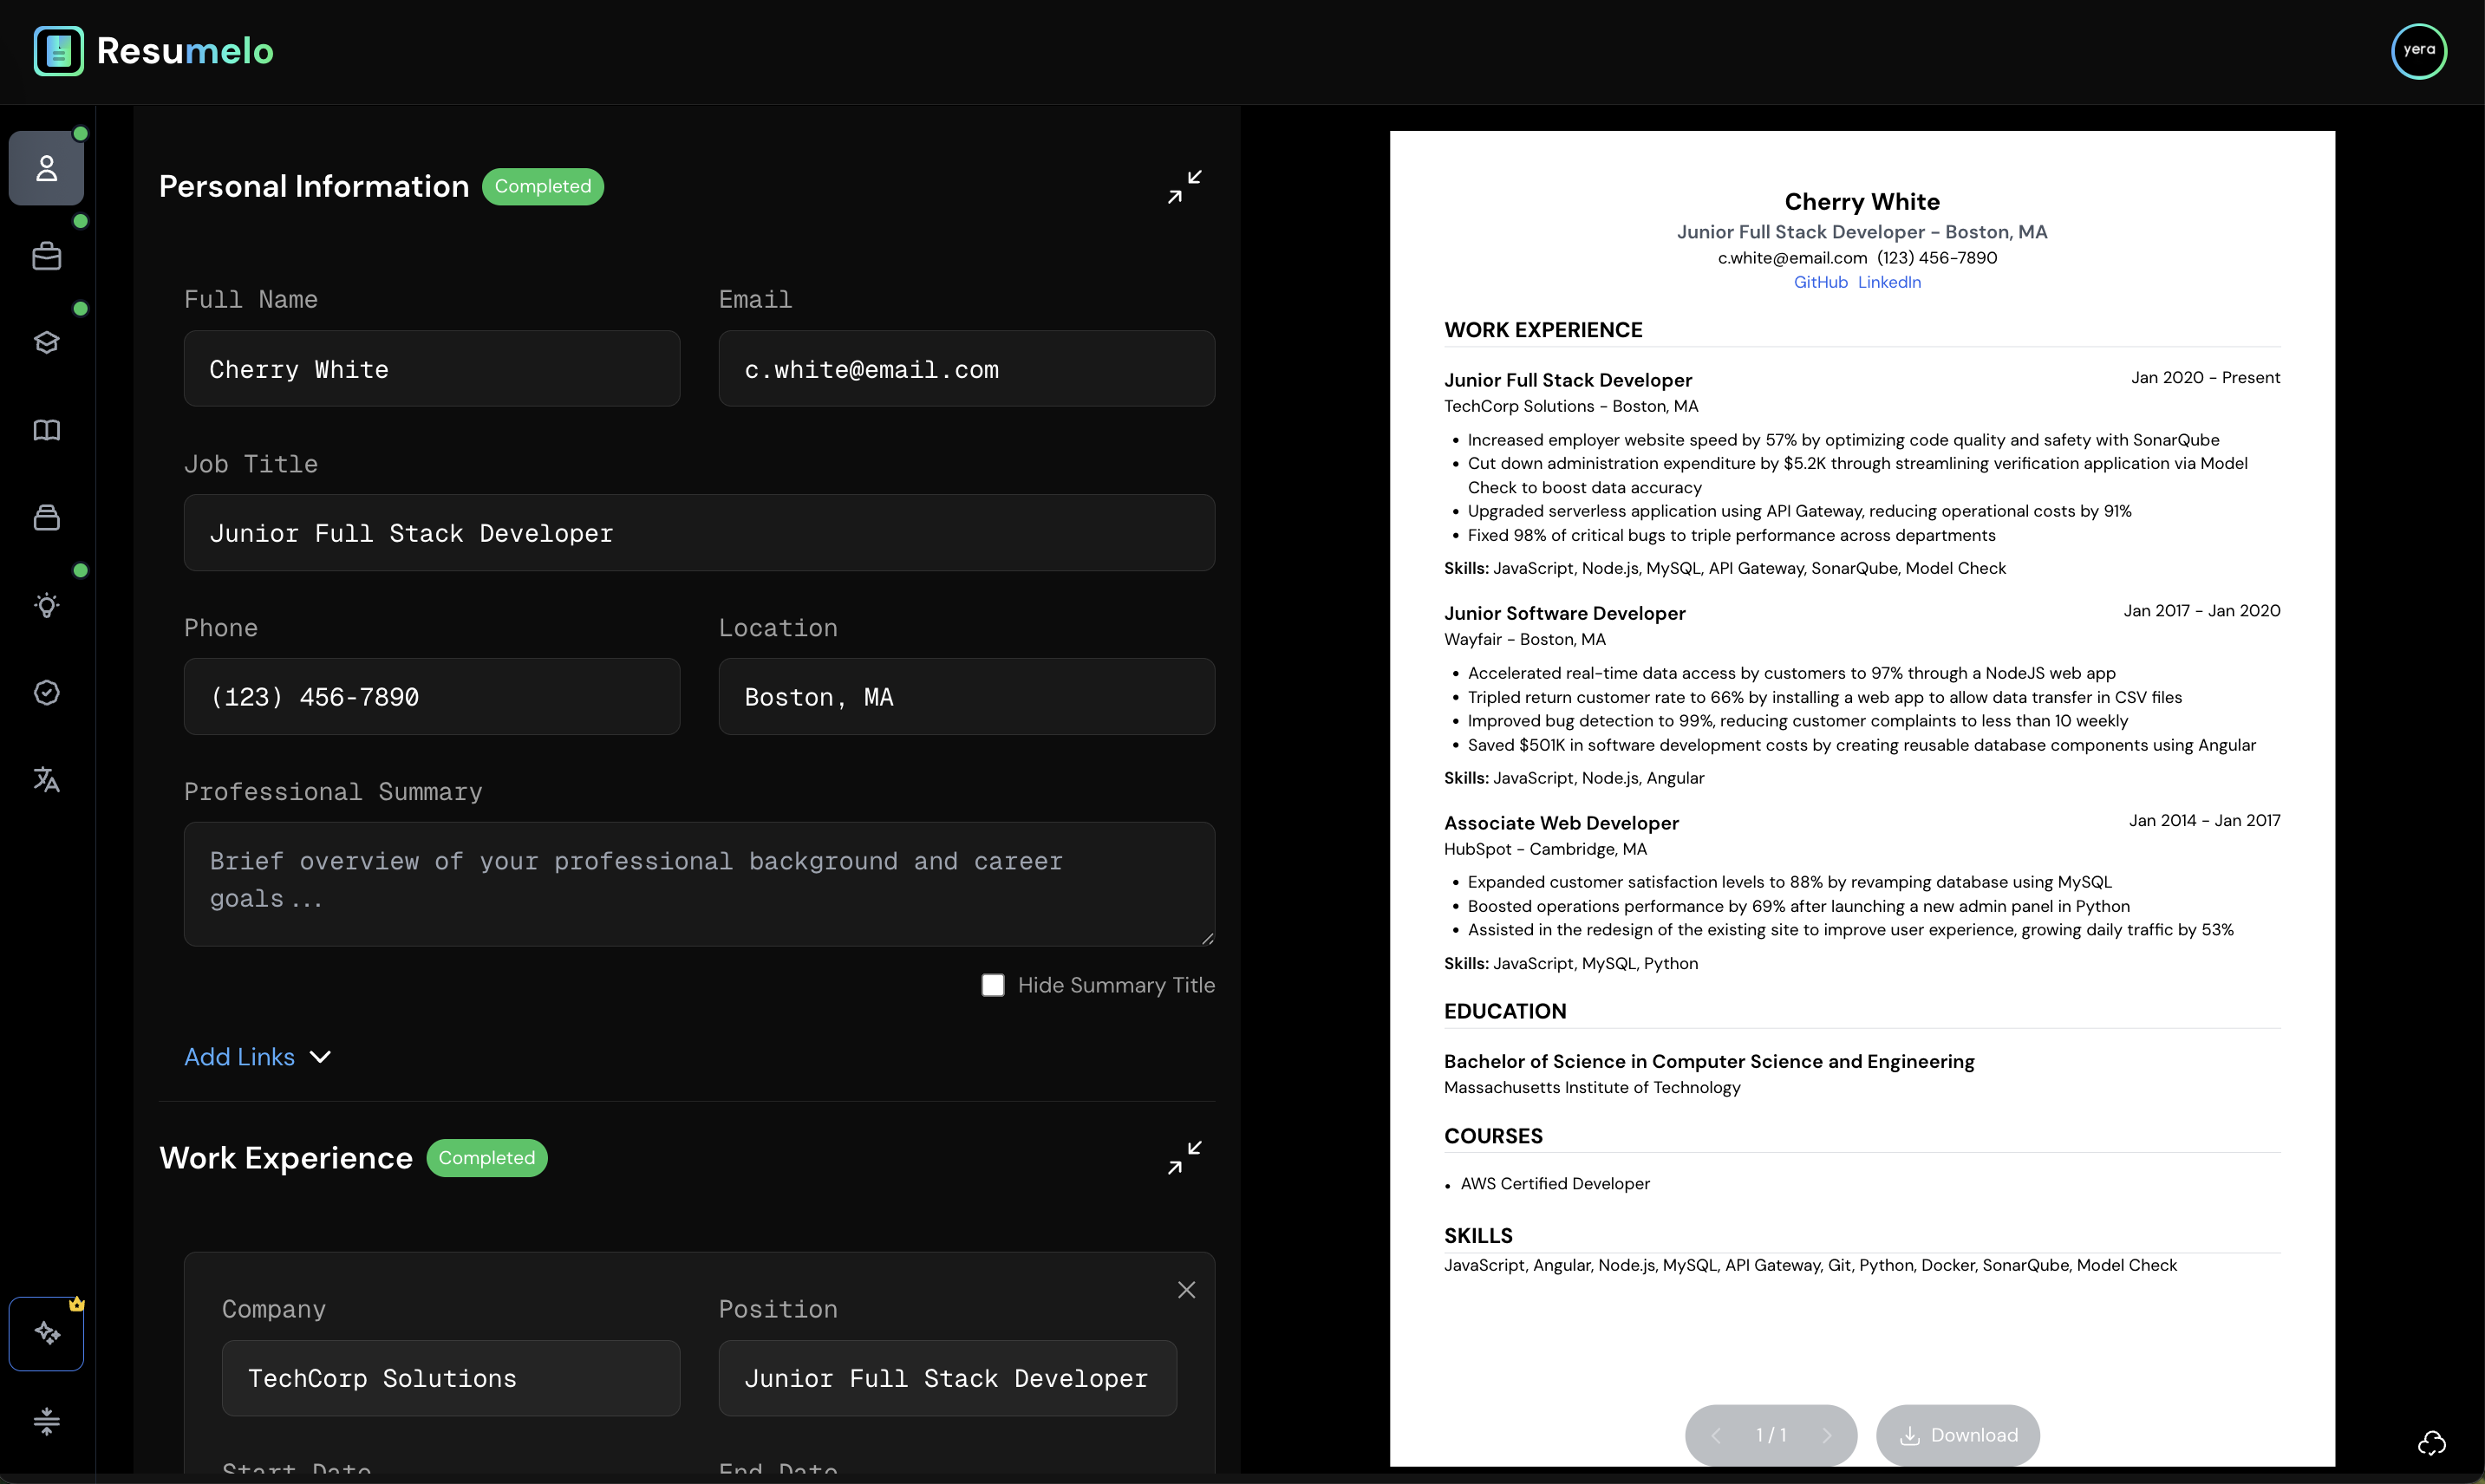Open the yera user profile avatar
The height and width of the screenshot is (1484, 2485).
[2418, 50]
